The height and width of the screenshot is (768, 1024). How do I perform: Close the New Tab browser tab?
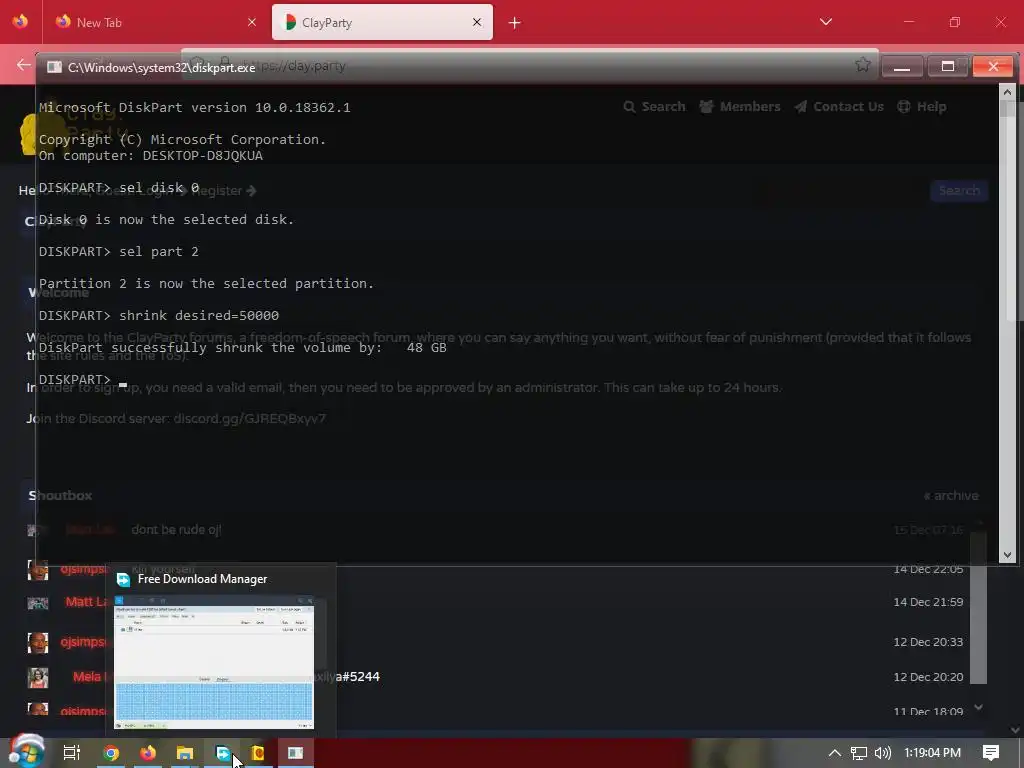pyautogui.click(x=252, y=22)
